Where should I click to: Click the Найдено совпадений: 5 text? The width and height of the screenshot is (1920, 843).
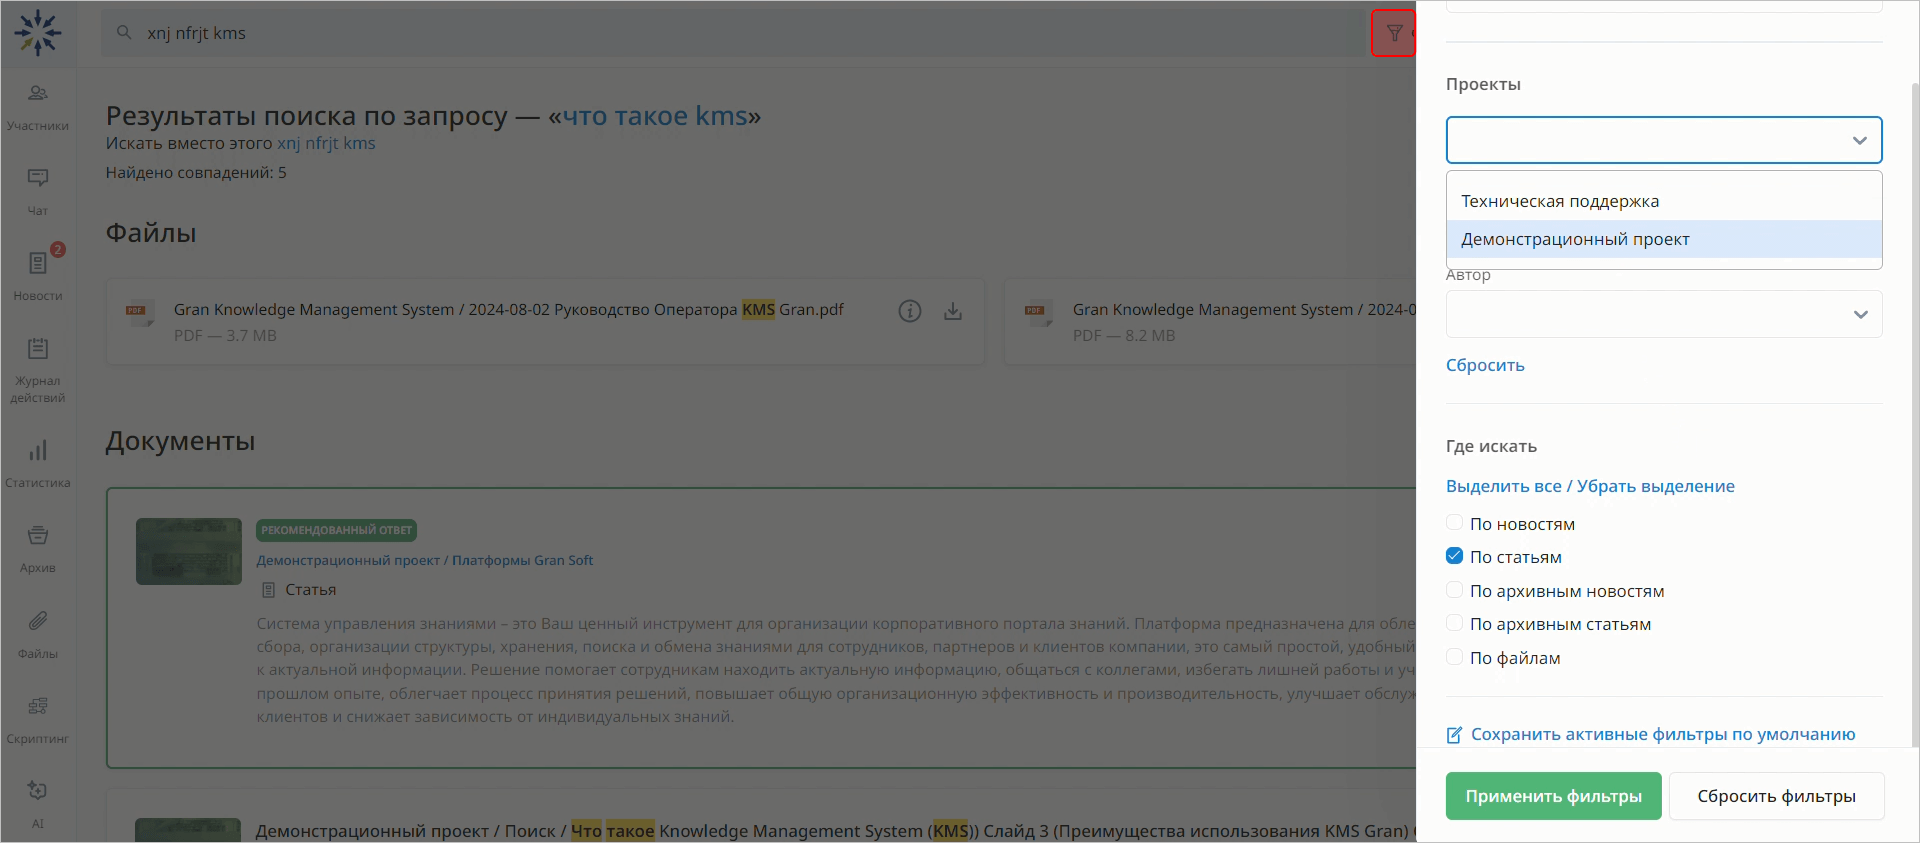tap(196, 173)
